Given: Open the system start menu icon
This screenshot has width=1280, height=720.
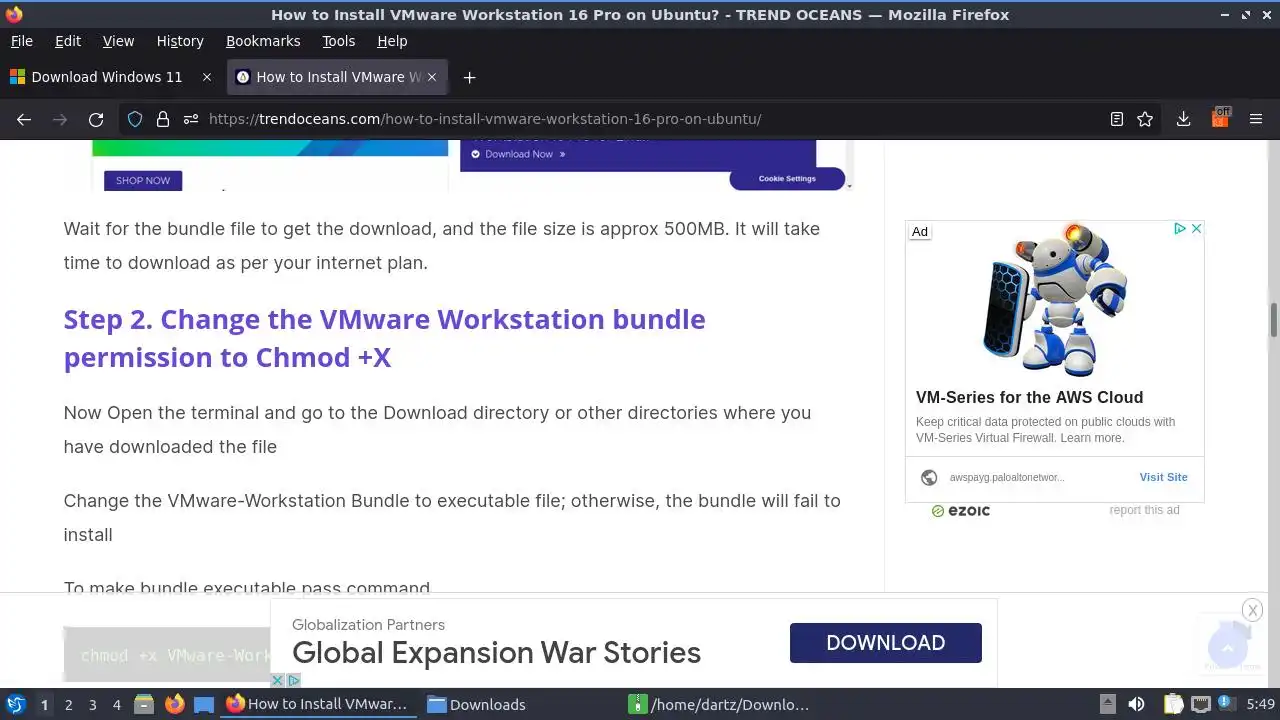Looking at the screenshot, I should coord(16,704).
